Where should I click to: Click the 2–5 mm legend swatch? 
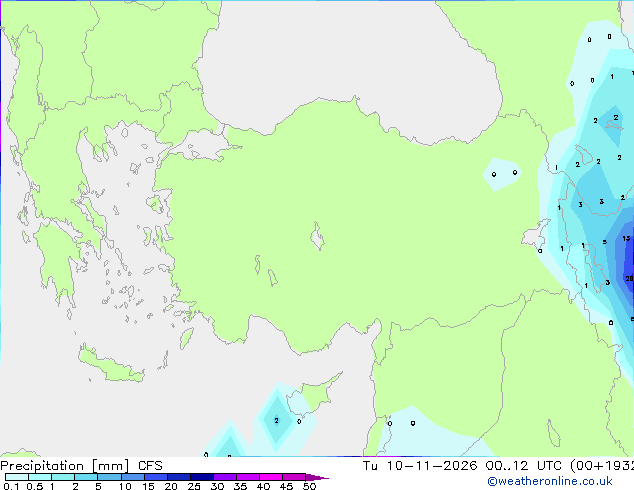[86, 477]
